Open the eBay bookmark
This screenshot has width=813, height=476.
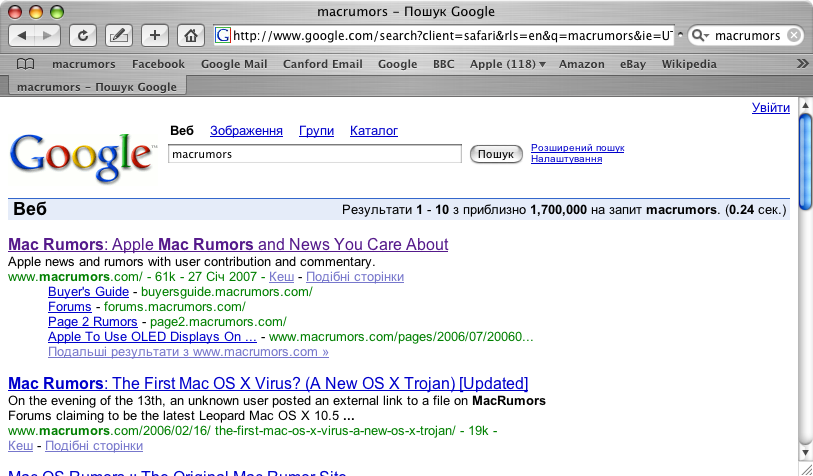[x=633, y=64]
